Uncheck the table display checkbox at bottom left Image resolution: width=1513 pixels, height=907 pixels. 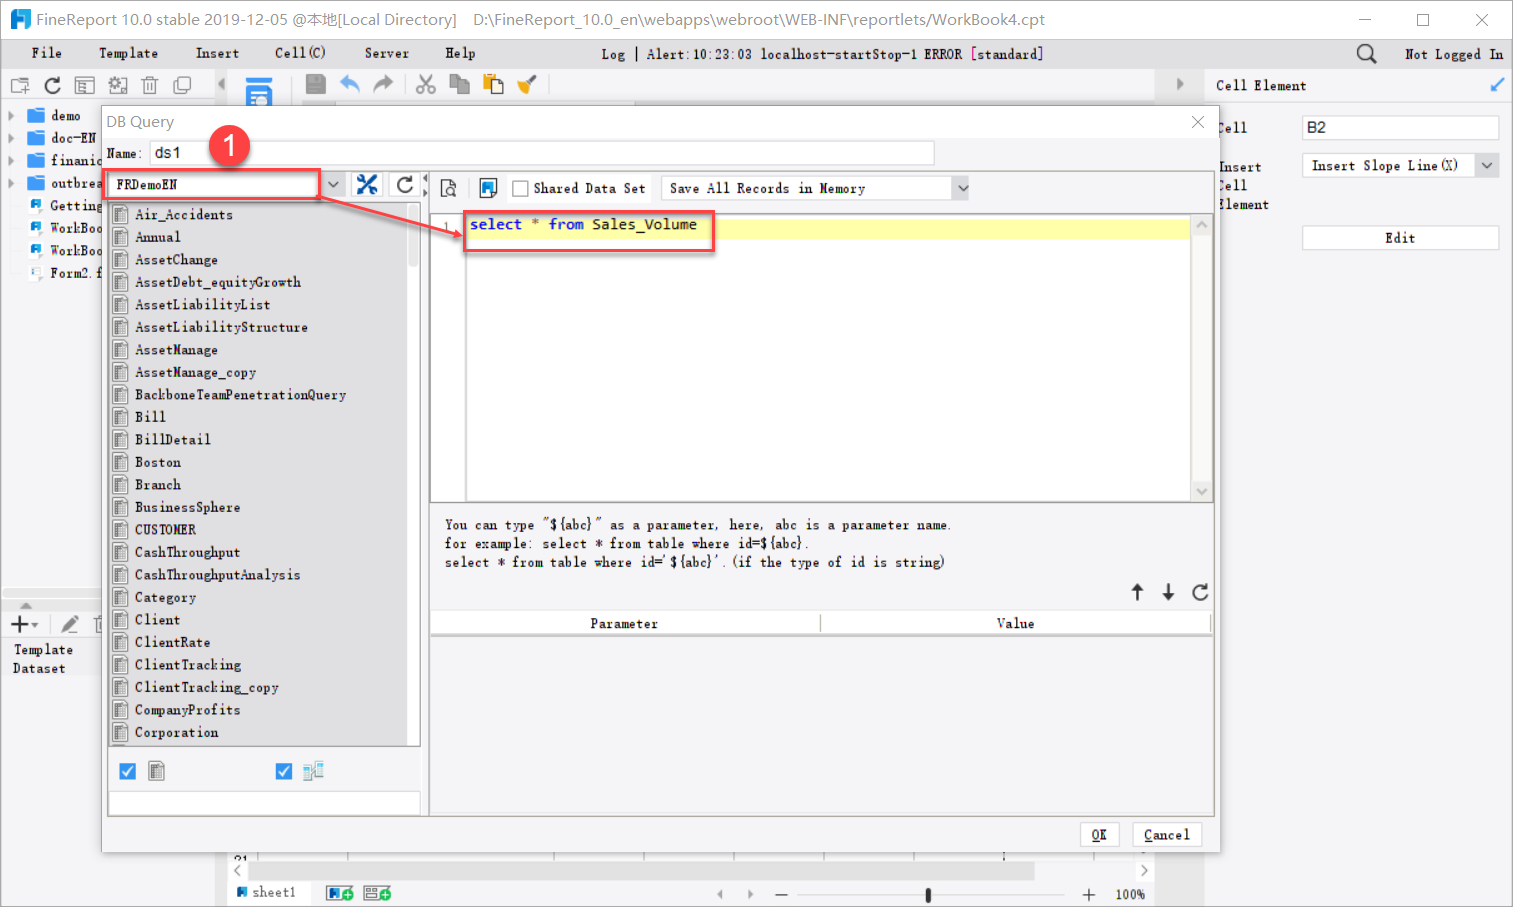pos(127,771)
